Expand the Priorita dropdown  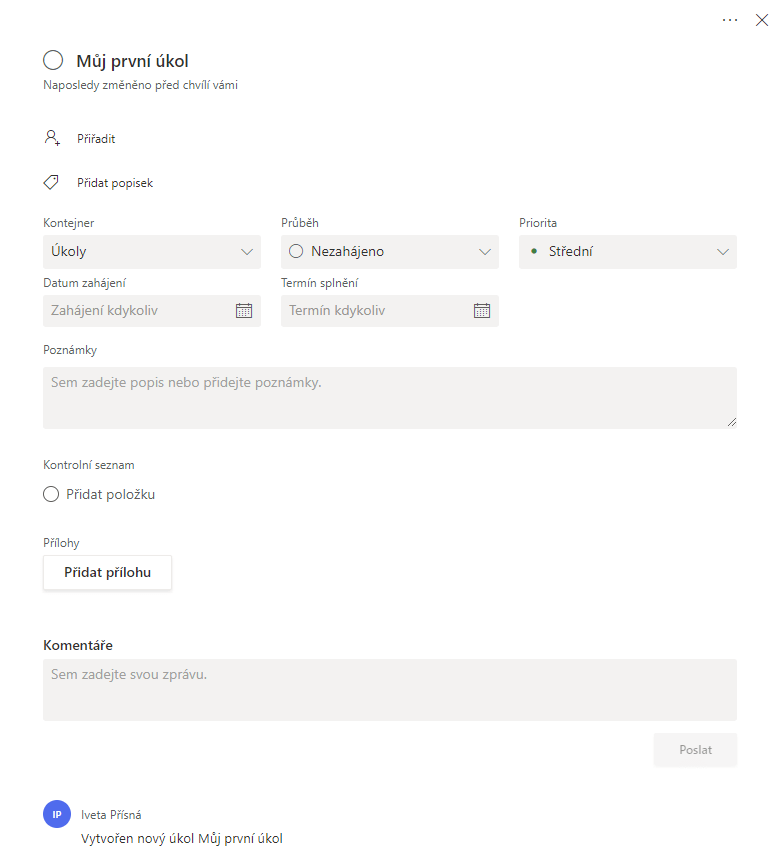click(x=628, y=252)
